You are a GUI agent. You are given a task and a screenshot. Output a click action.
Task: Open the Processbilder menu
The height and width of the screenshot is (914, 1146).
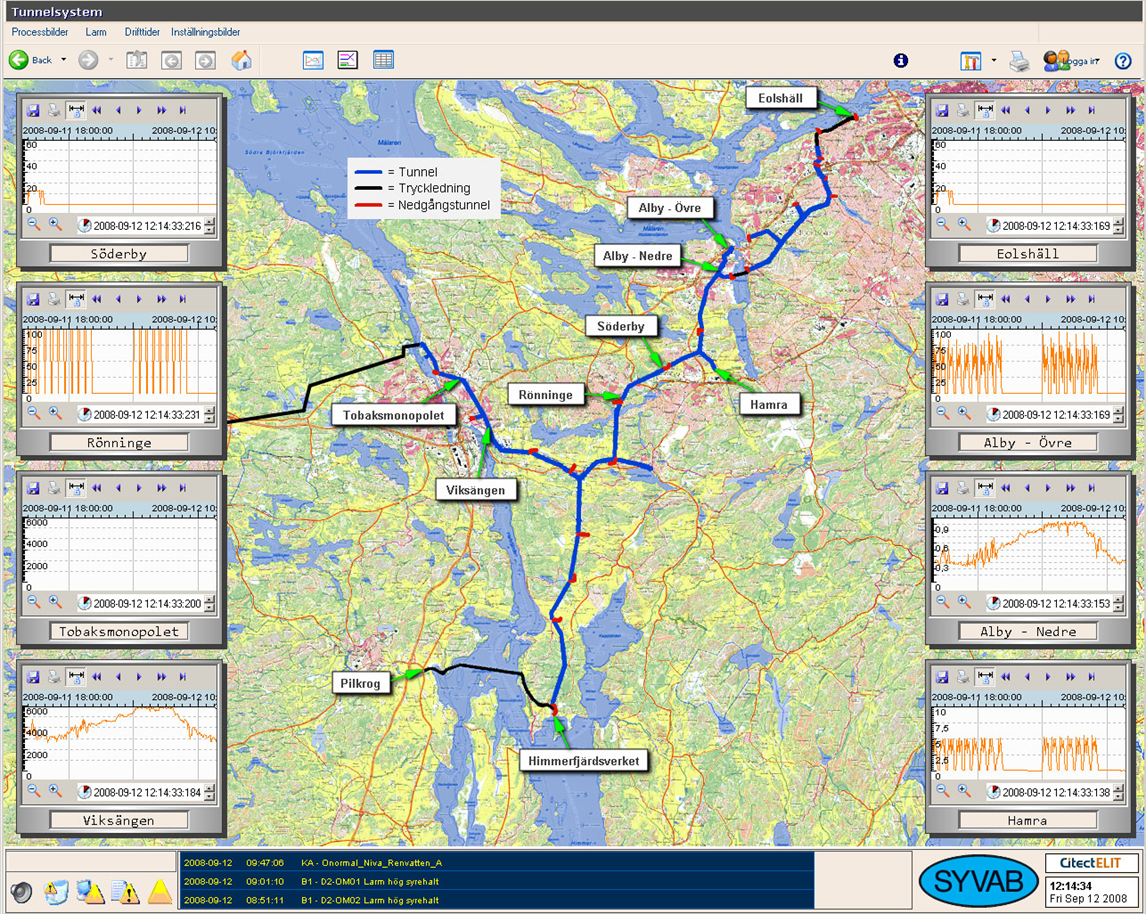(40, 32)
